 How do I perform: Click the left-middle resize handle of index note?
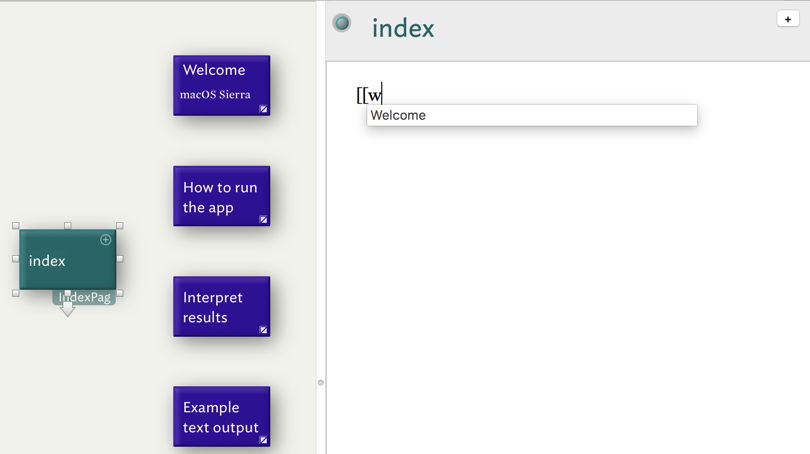[x=16, y=259]
